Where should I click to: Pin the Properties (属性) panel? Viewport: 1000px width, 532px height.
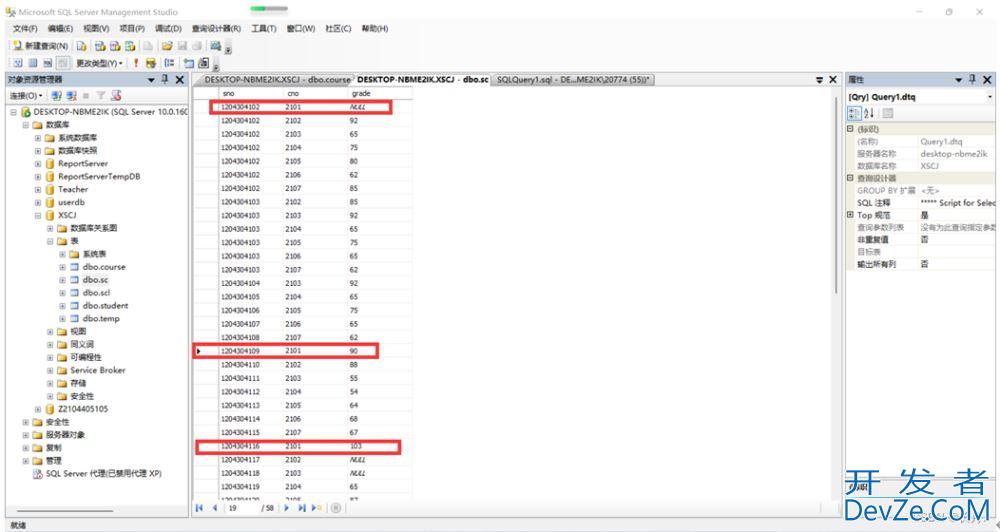click(973, 79)
